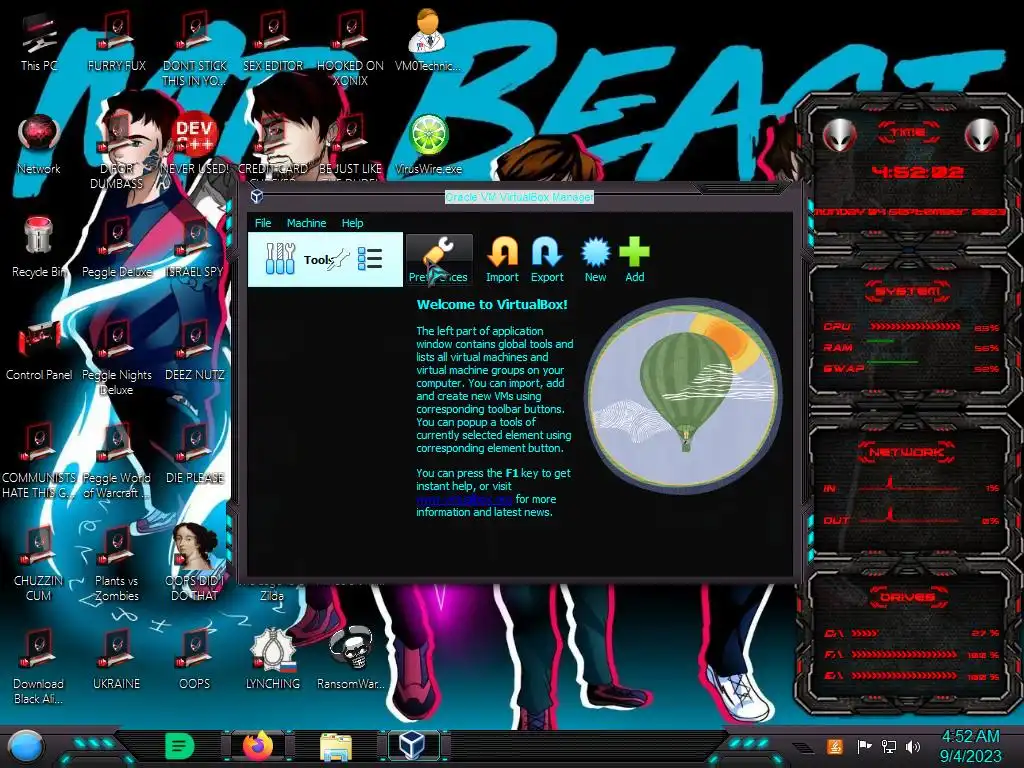This screenshot has height=768, width=1024.
Task: Select the ISRAEL SPY shortcut
Action: tap(195, 248)
